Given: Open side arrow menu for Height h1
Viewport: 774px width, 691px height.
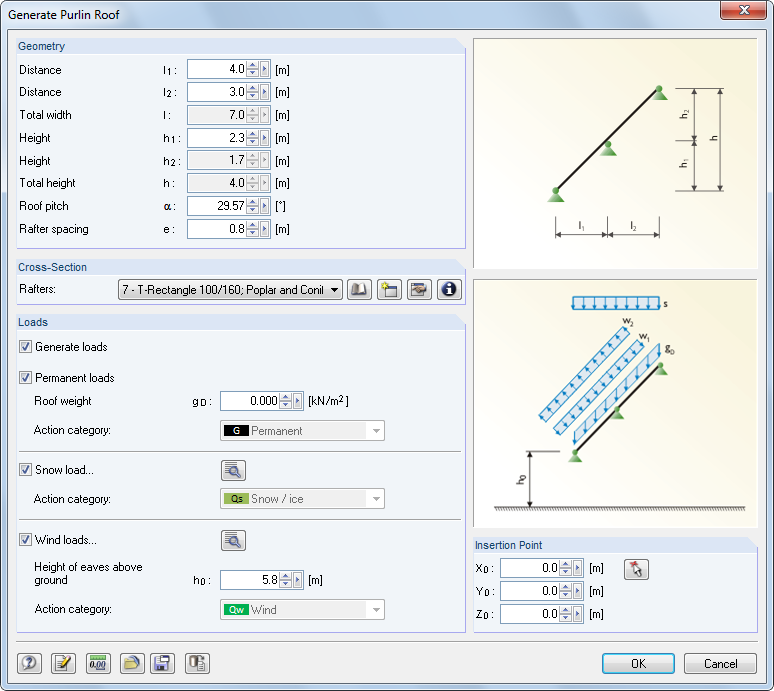Looking at the screenshot, I should pyautogui.click(x=265, y=138).
